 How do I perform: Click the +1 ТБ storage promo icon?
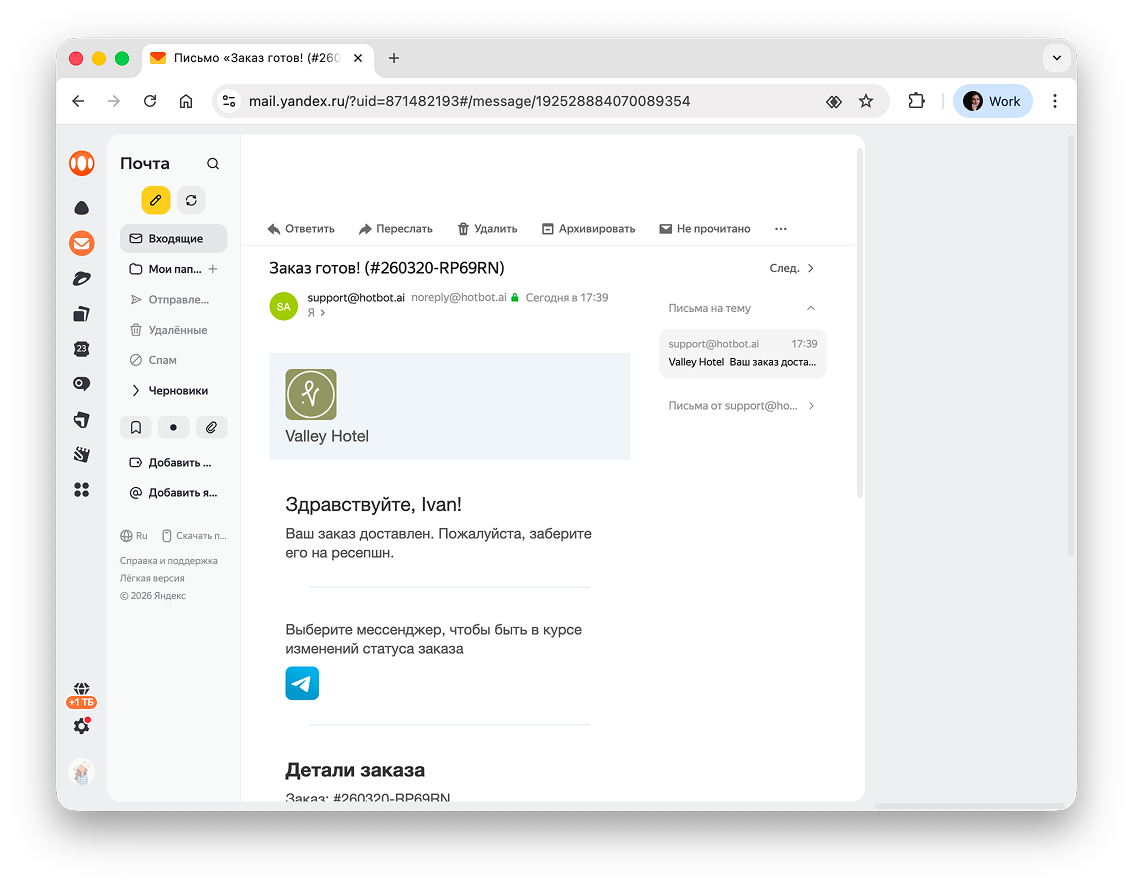point(82,695)
